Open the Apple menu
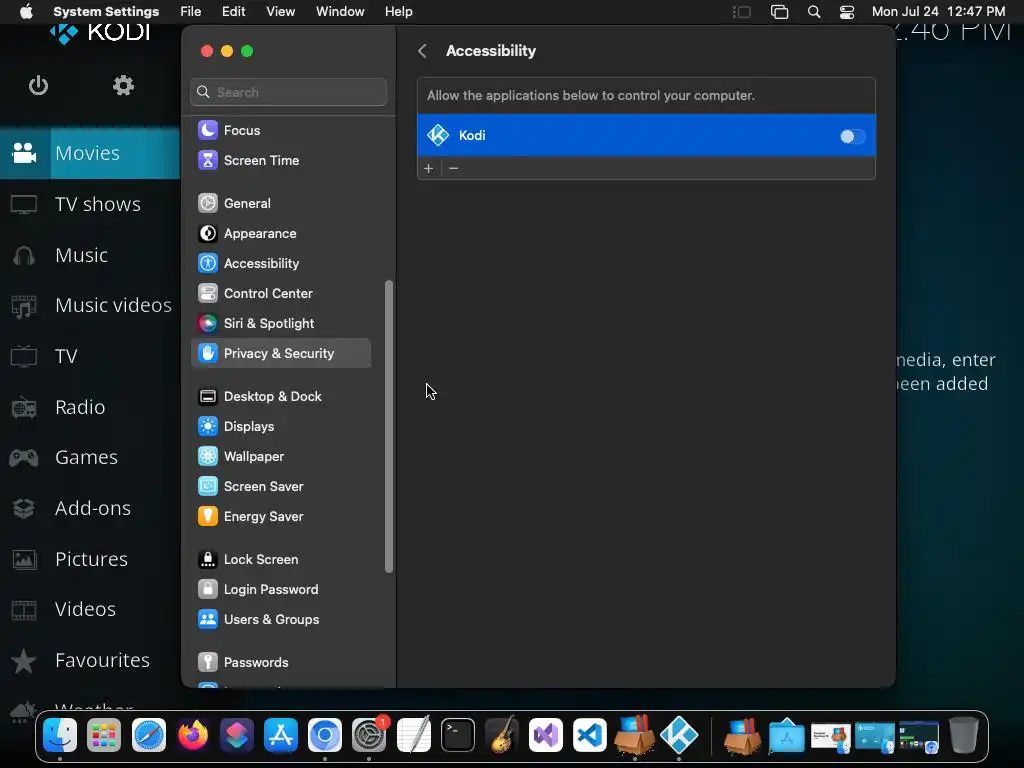The height and width of the screenshot is (768, 1024). [x=26, y=12]
